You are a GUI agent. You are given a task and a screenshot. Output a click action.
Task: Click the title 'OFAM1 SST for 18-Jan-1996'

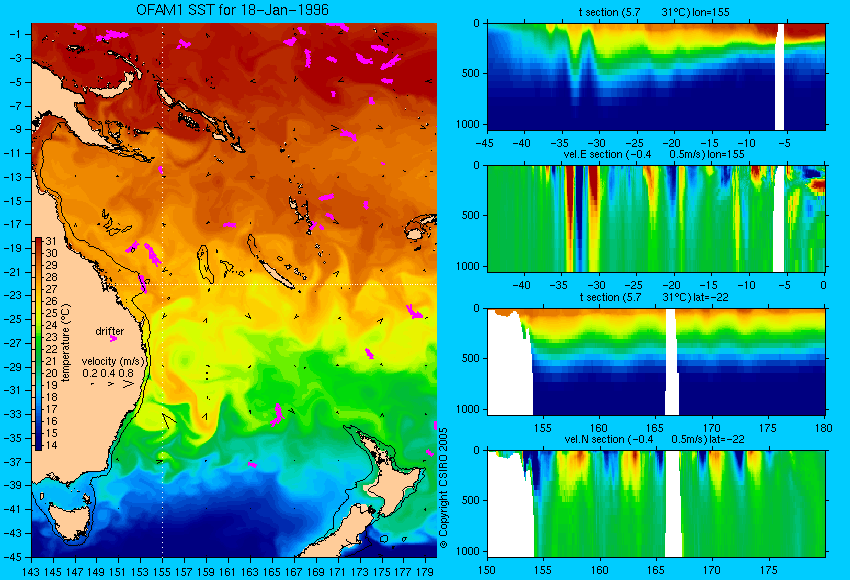pos(232,10)
